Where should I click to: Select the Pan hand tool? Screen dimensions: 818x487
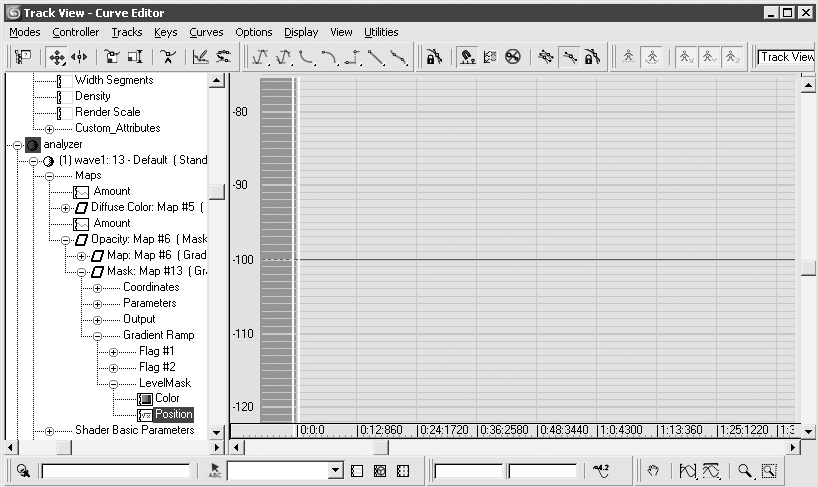[653, 471]
